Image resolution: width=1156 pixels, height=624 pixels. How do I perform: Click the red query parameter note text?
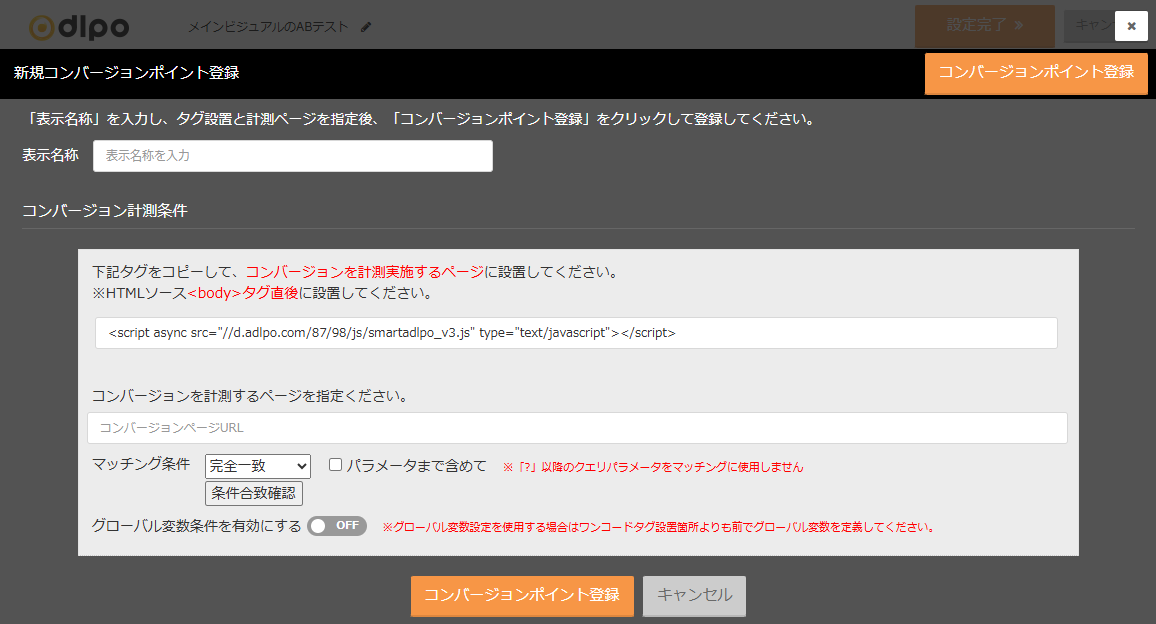653,467
